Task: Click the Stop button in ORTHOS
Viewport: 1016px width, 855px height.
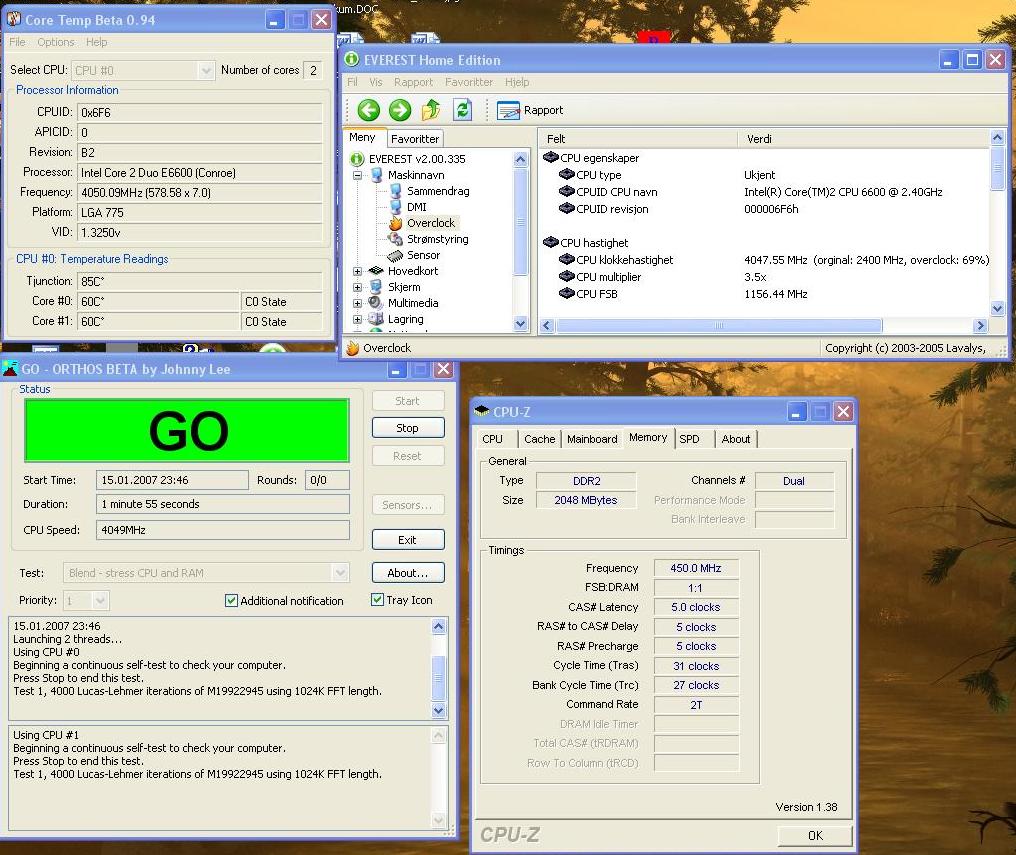Action: pyautogui.click(x=408, y=428)
